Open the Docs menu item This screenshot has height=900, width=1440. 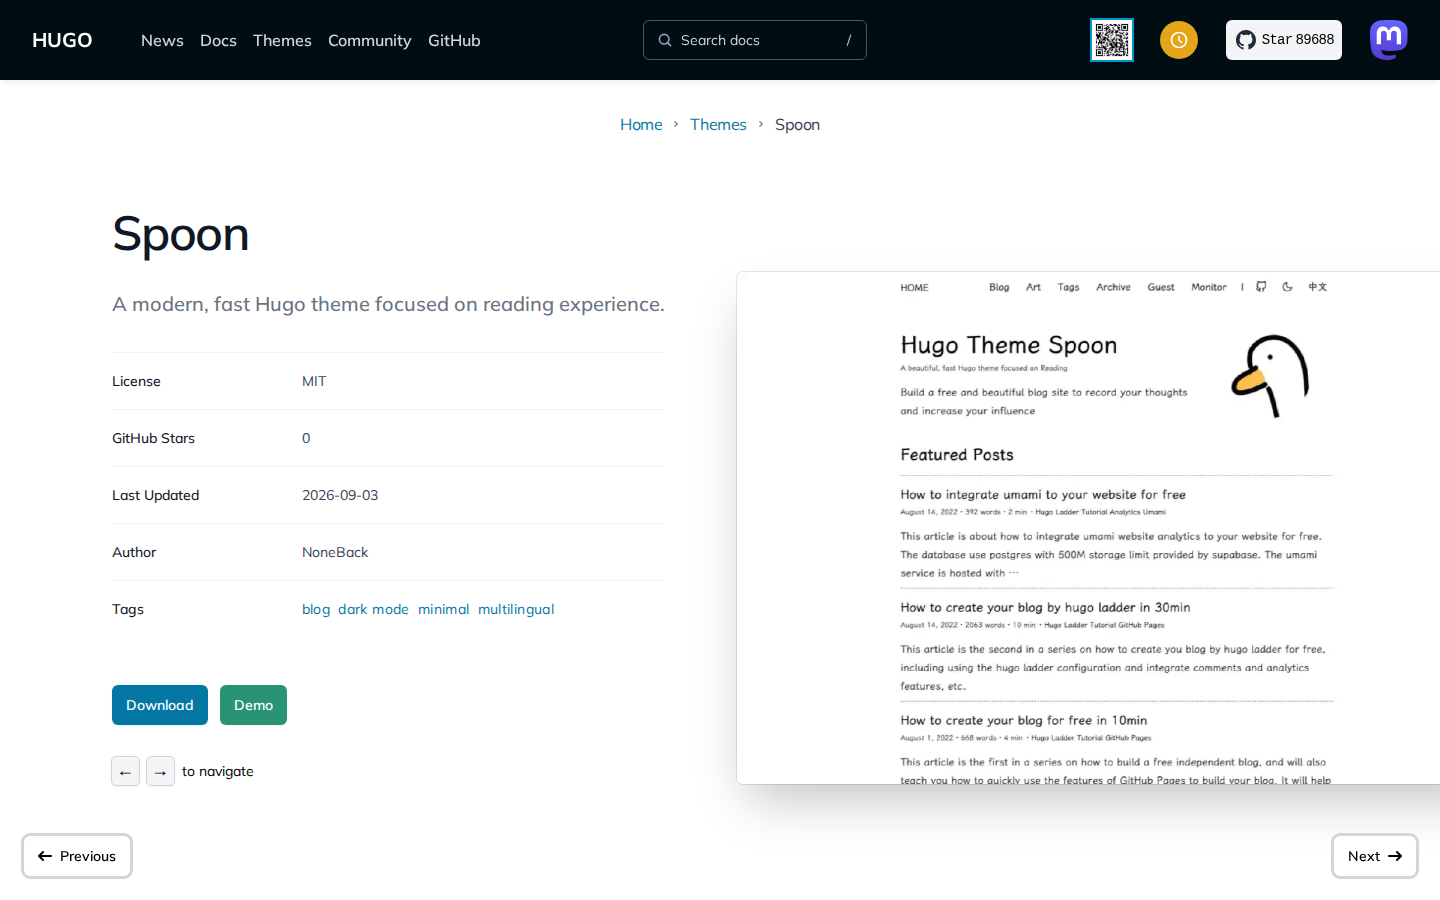(218, 40)
